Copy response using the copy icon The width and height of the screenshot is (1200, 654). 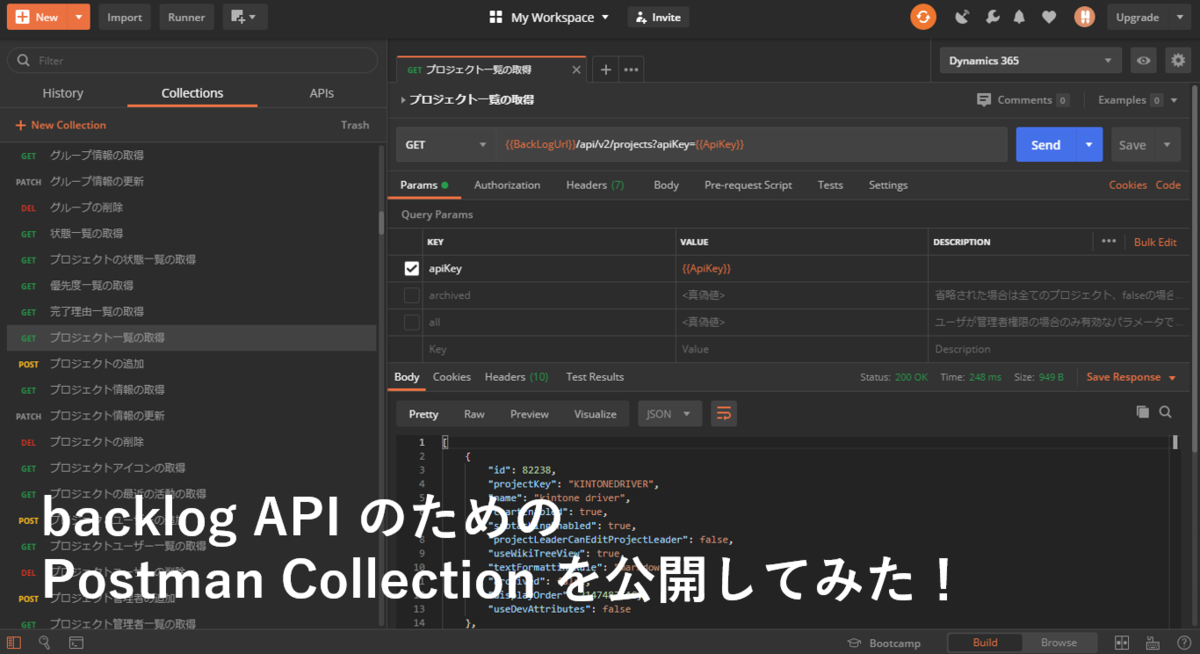(x=1143, y=412)
